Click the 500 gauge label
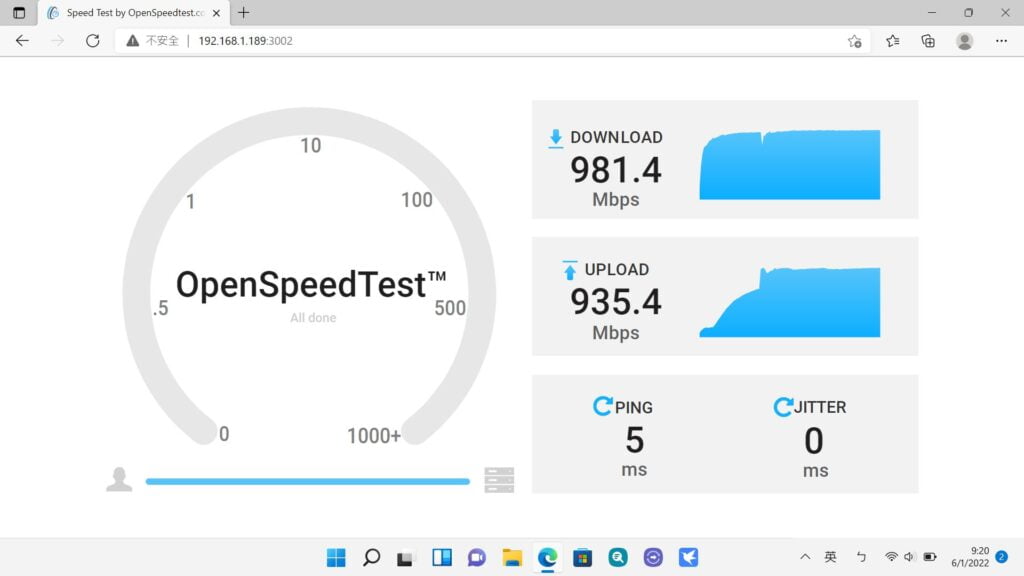Image resolution: width=1024 pixels, height=576 pixels. (450, 308)
